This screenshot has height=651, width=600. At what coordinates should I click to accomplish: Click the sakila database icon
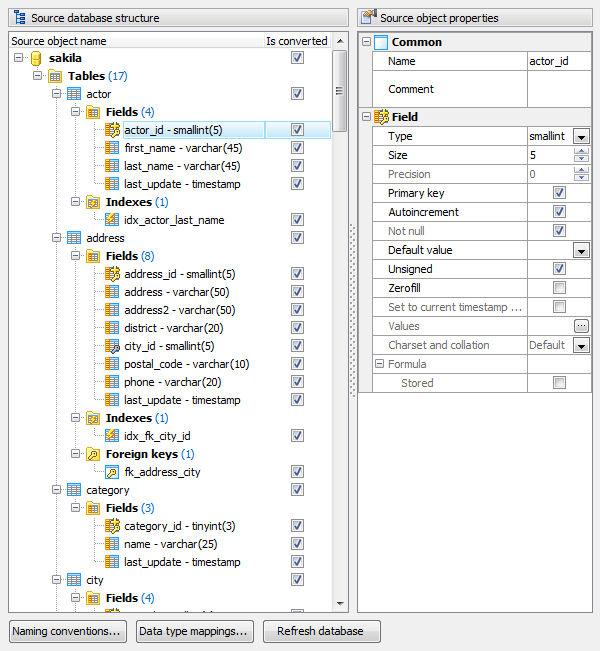pyautogui.click(x=38, y=59)
